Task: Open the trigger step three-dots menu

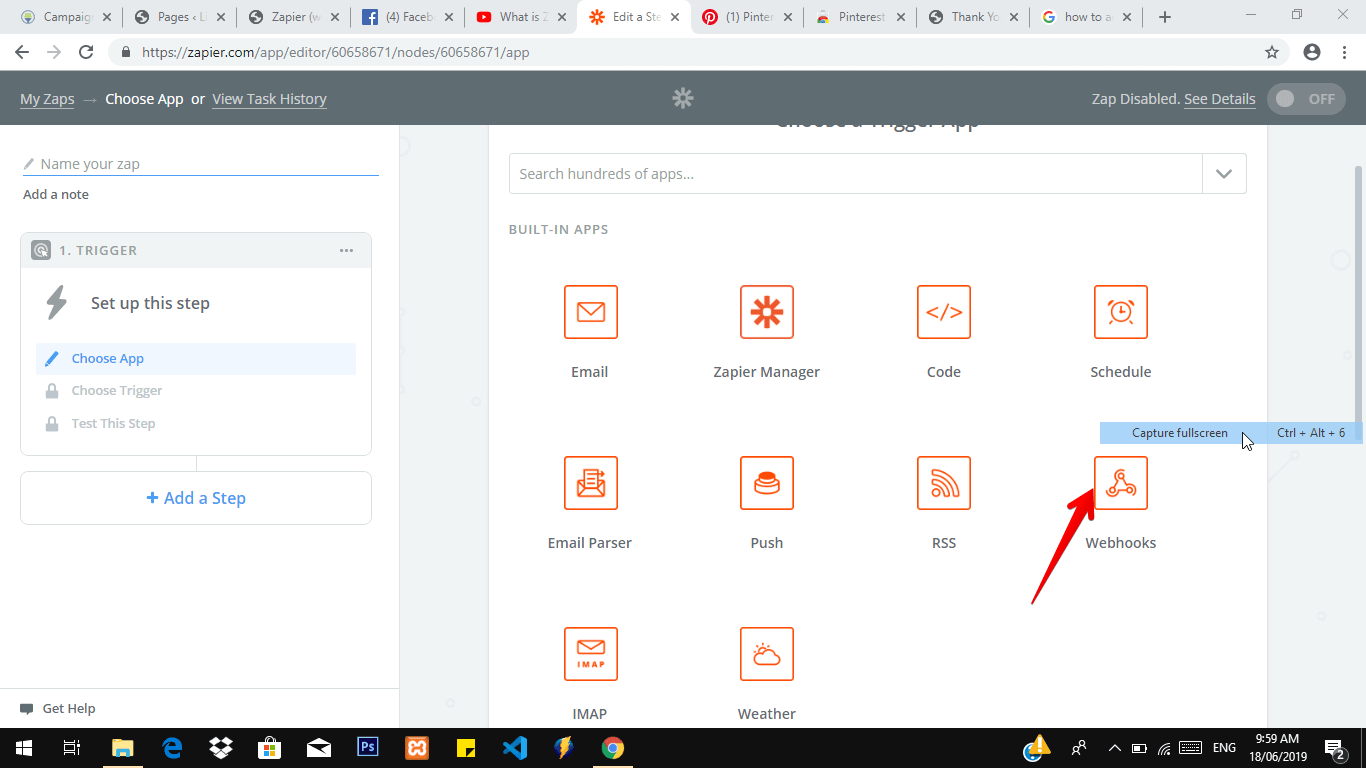Action: (346, 251)
